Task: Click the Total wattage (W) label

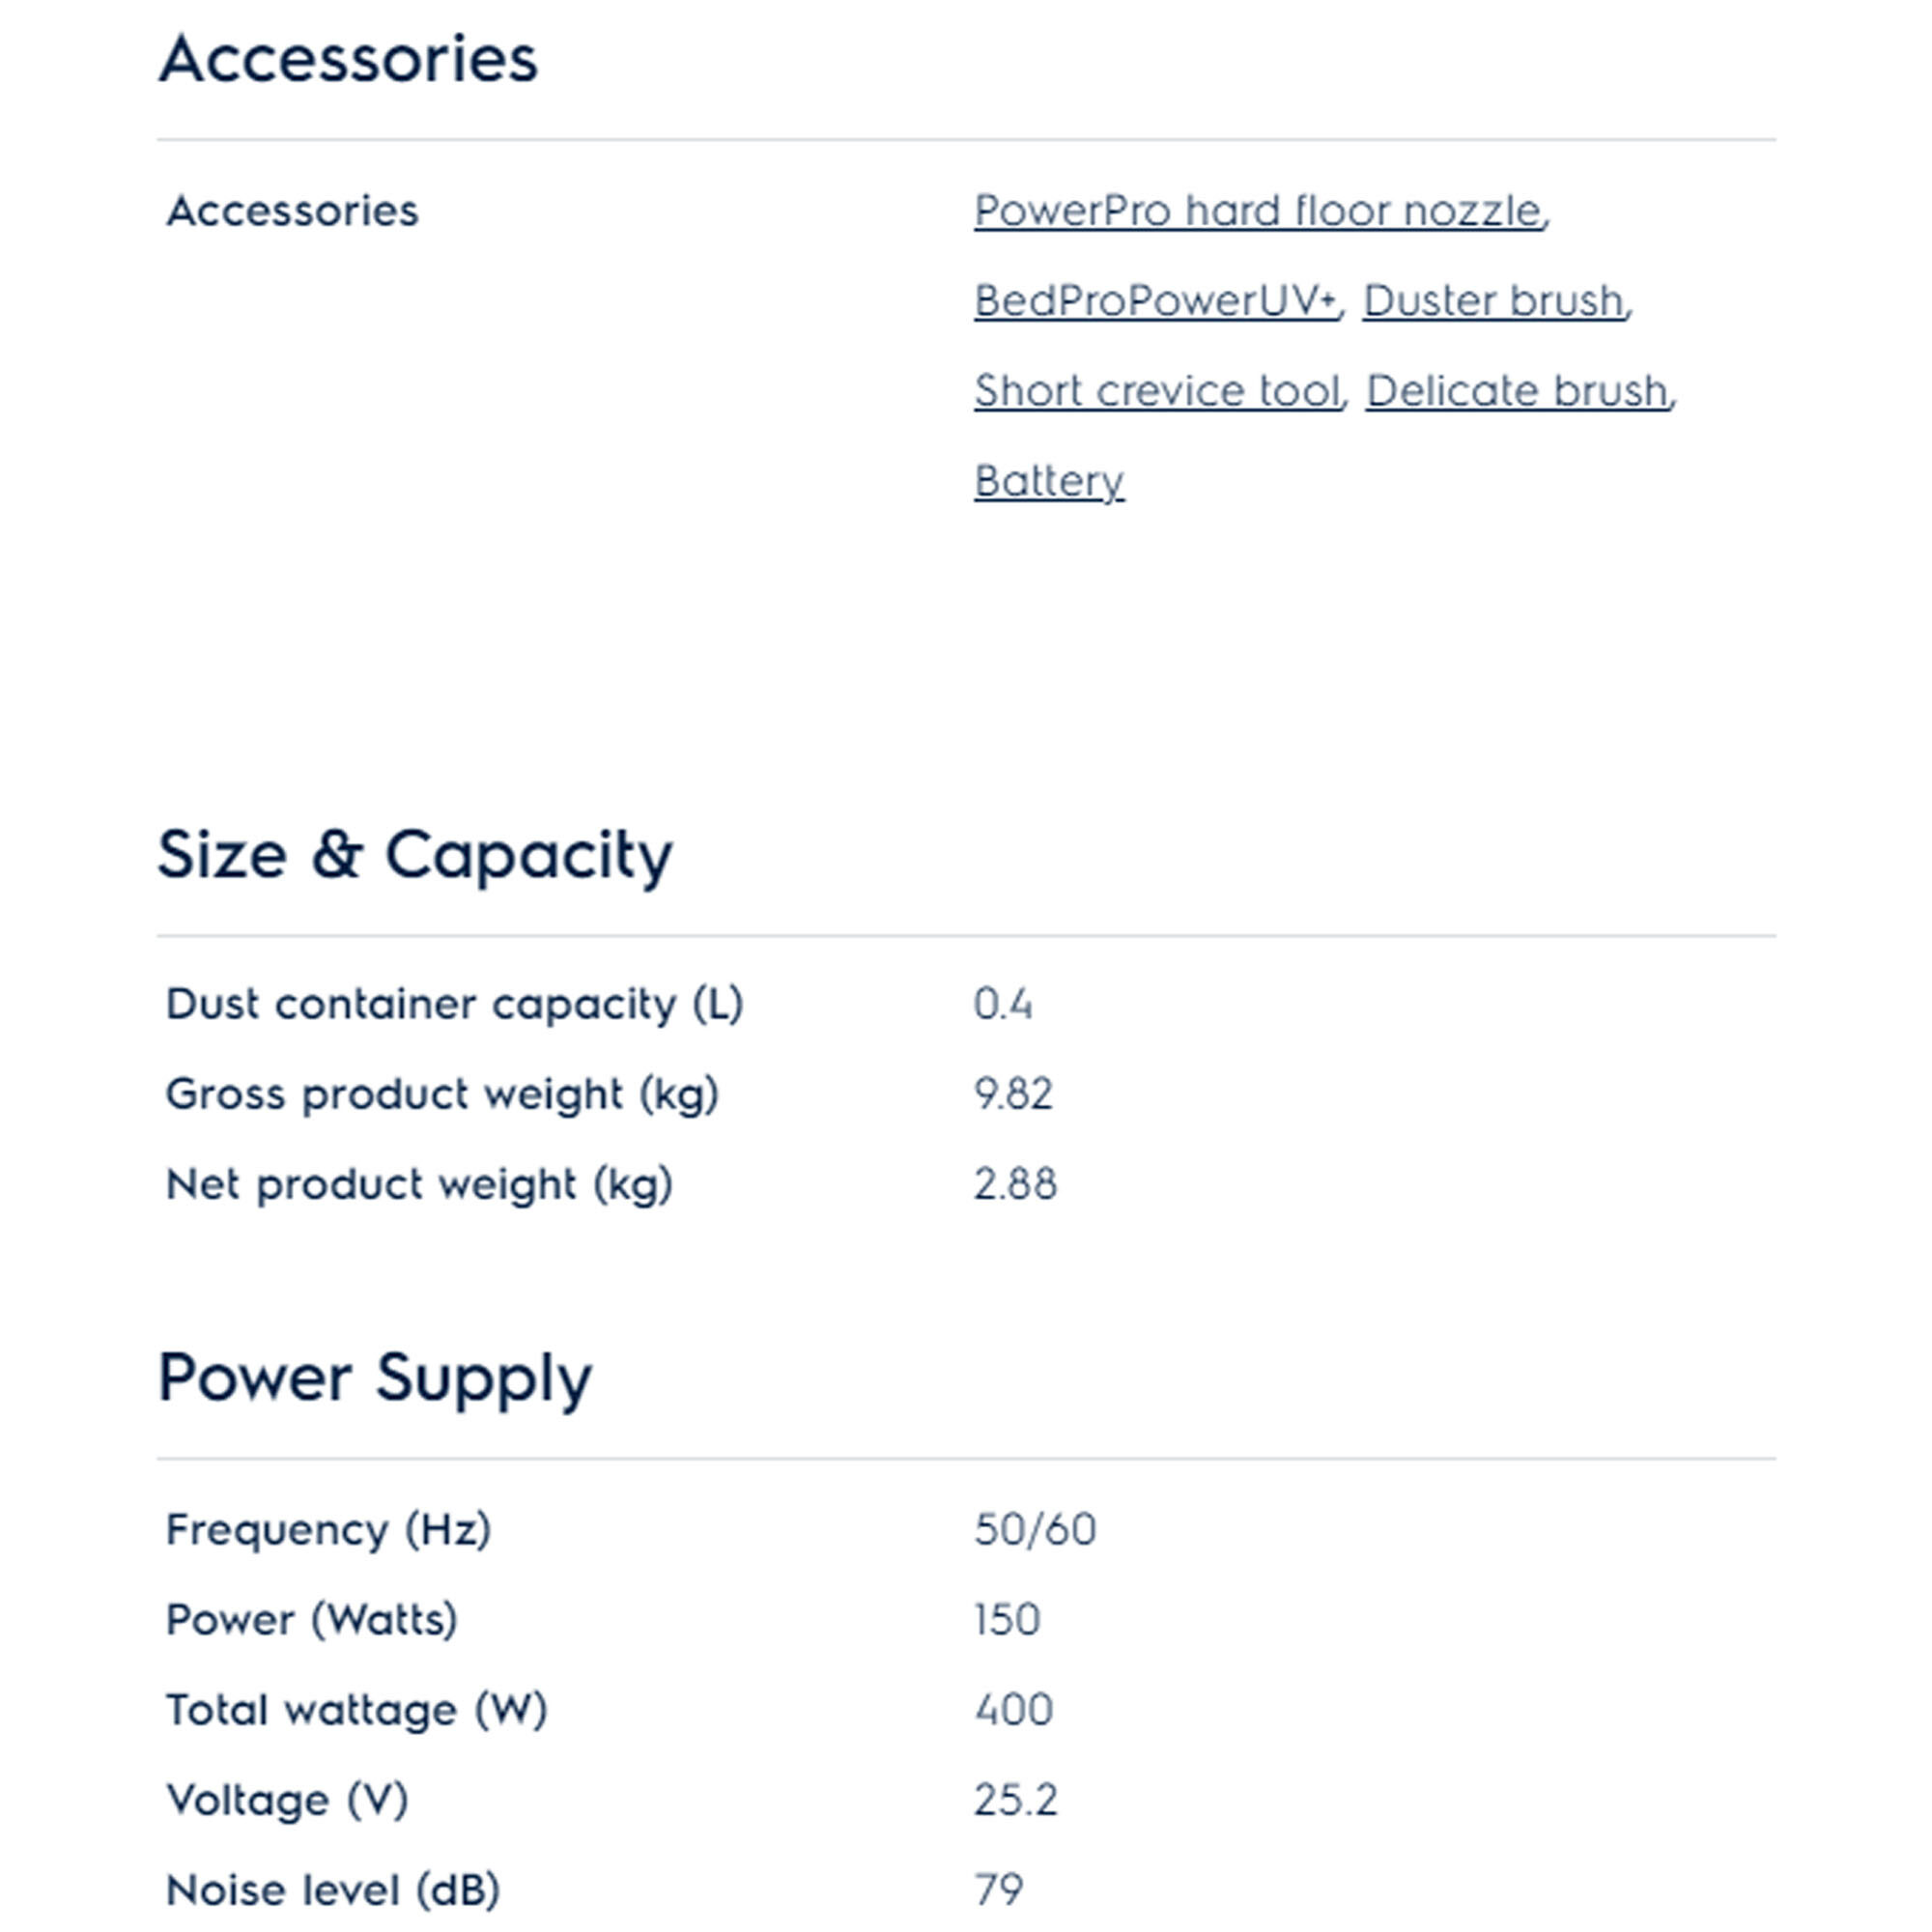Action: click(356, 1710)
